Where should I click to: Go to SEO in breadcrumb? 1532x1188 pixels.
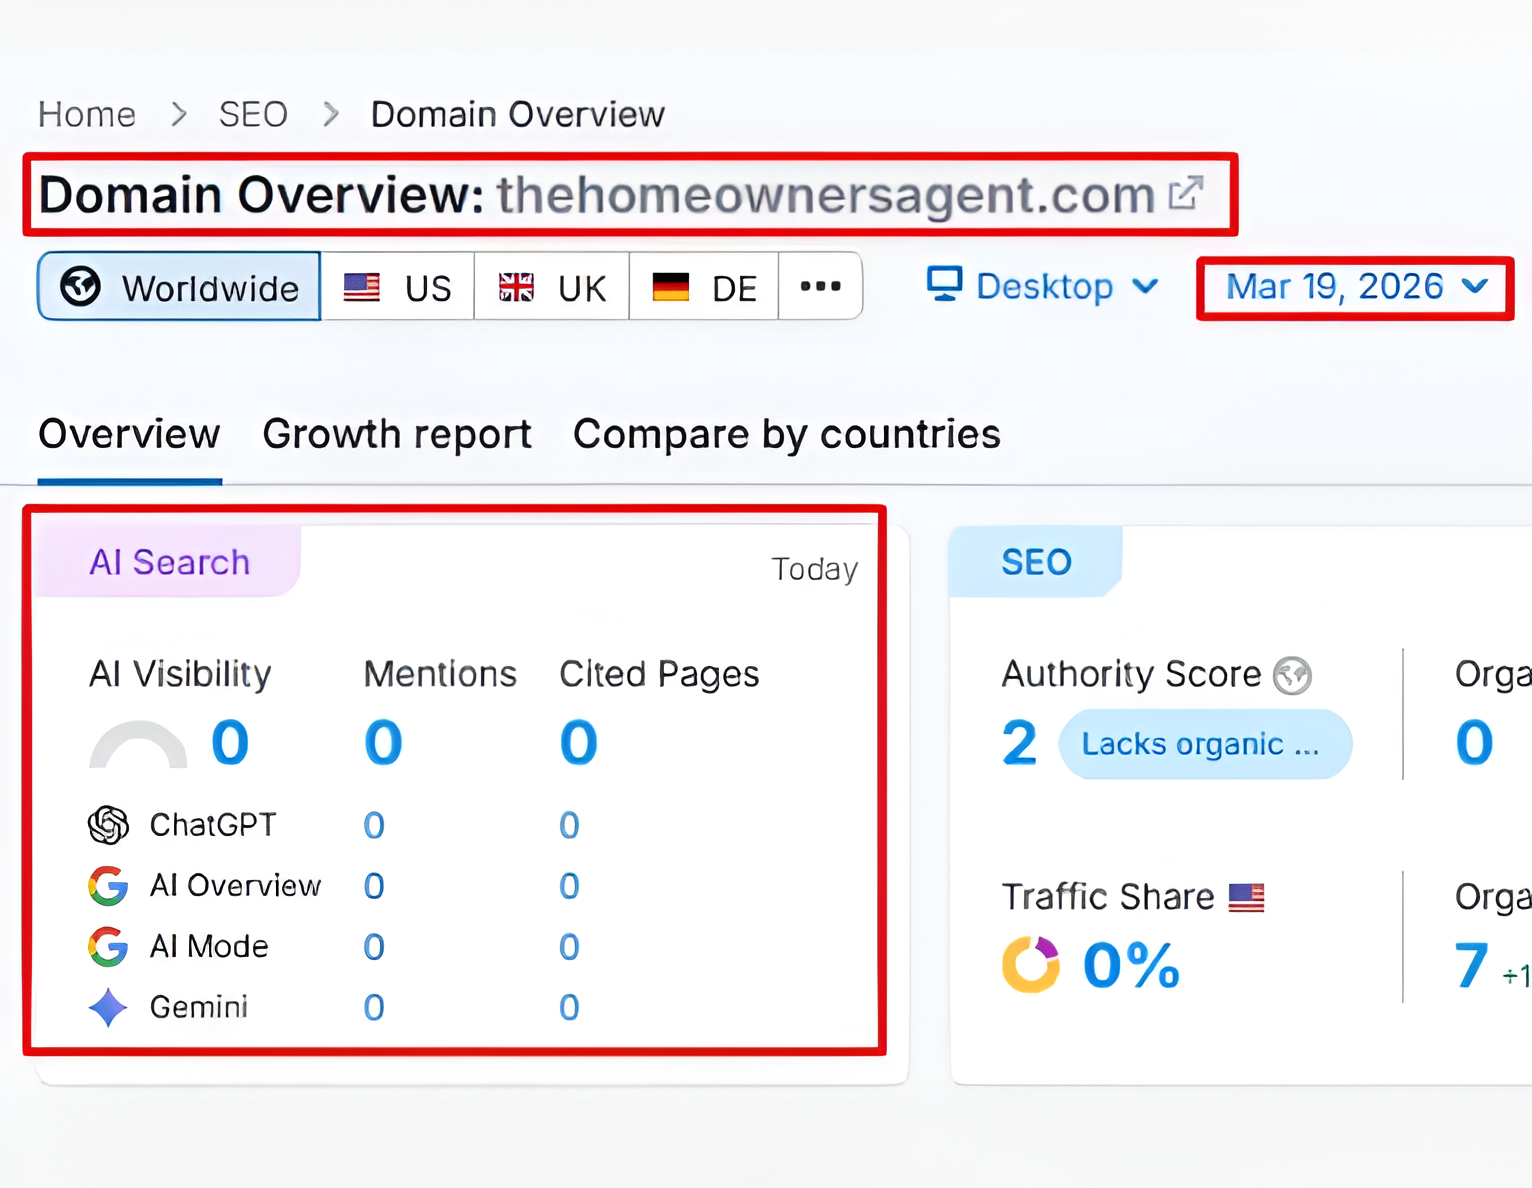pos(253,114)
